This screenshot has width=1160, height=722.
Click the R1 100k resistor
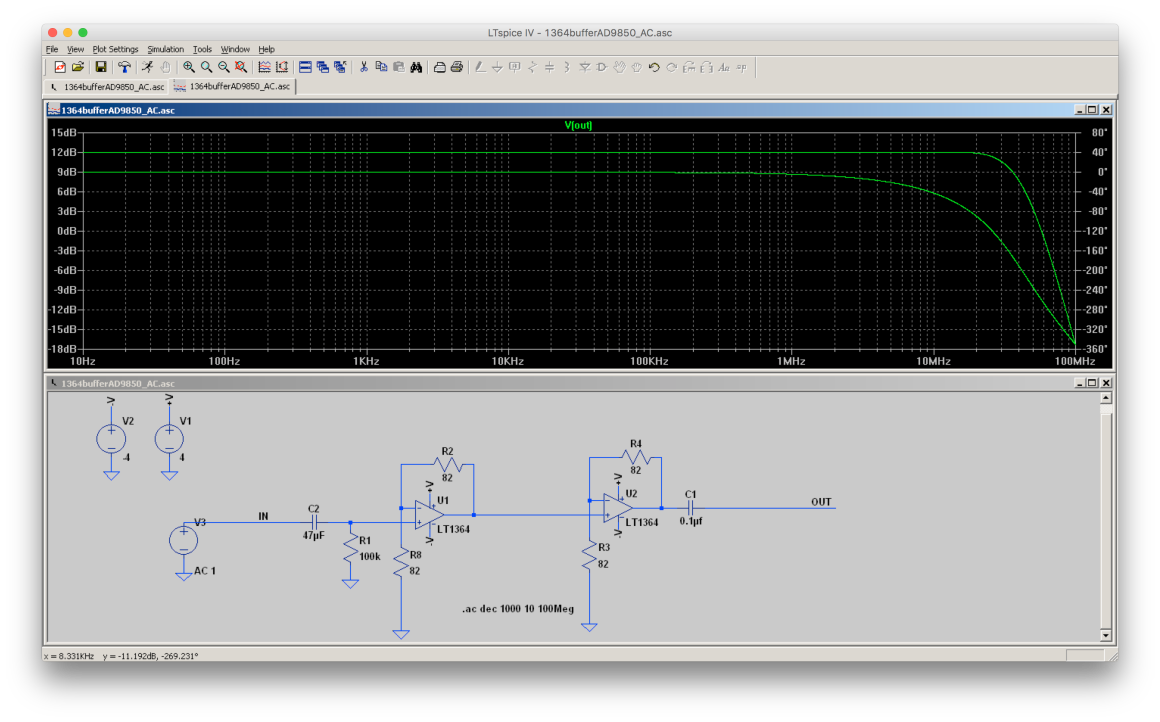pyautogui.click(x=351, y=551)
